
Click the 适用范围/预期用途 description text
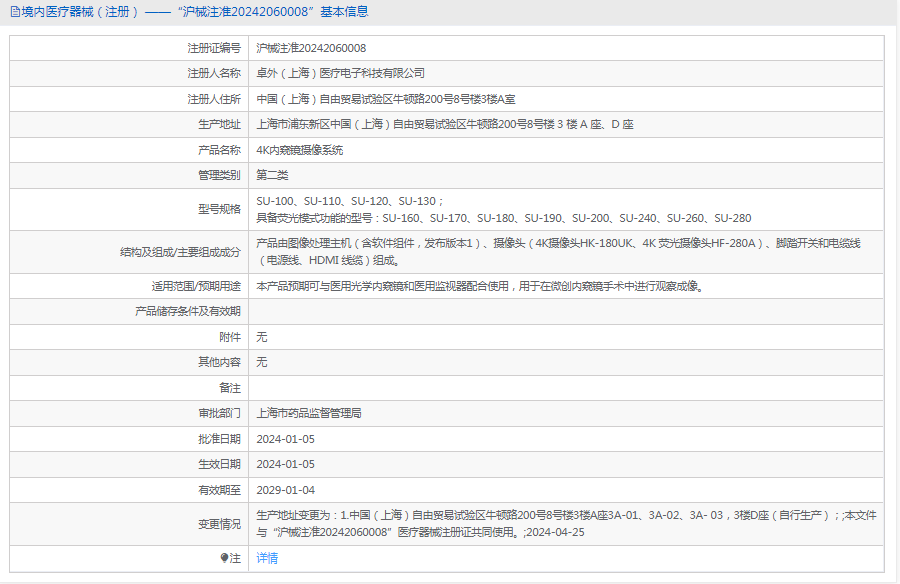[x=479, y=286]
